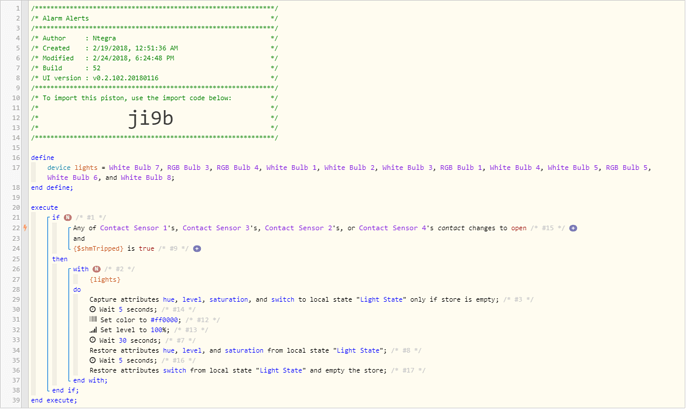The height and width of the screenshot is (412, 690).
Task: Click the round icon after comment #15
Action: [573, 229]
